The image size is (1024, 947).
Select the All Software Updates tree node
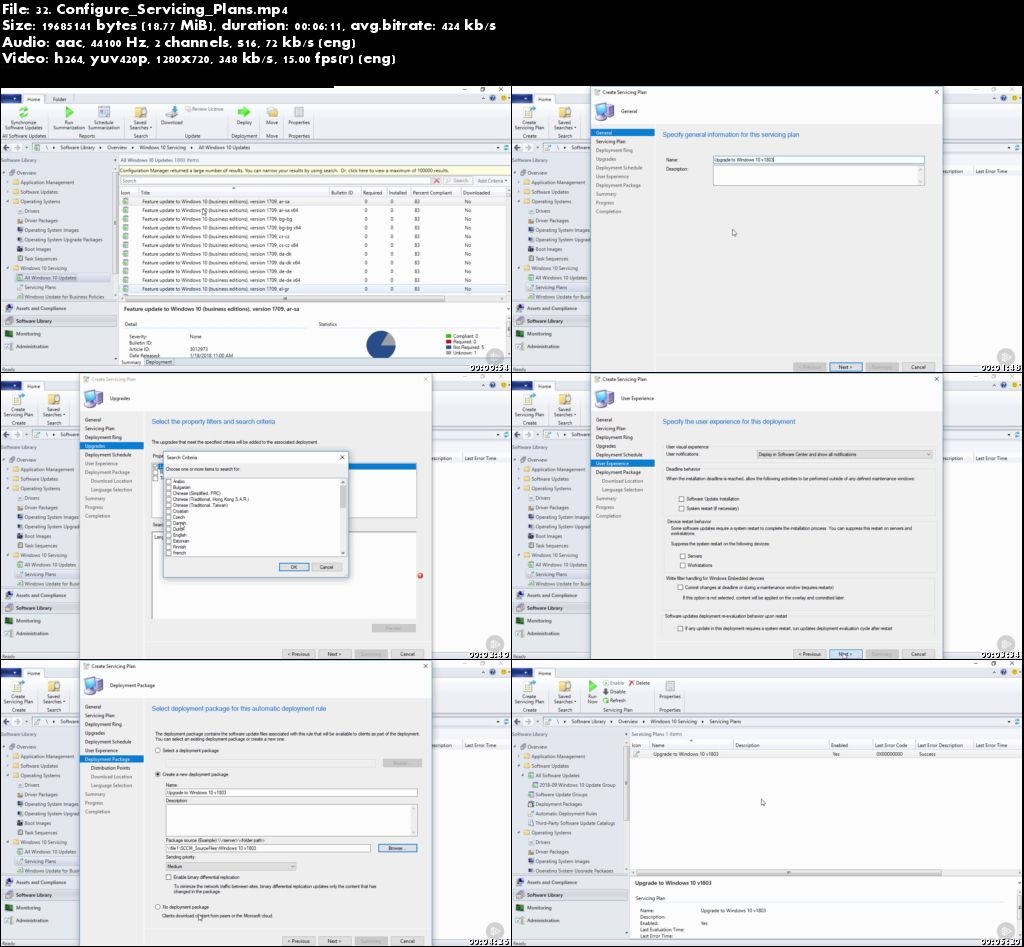(553, 775)
